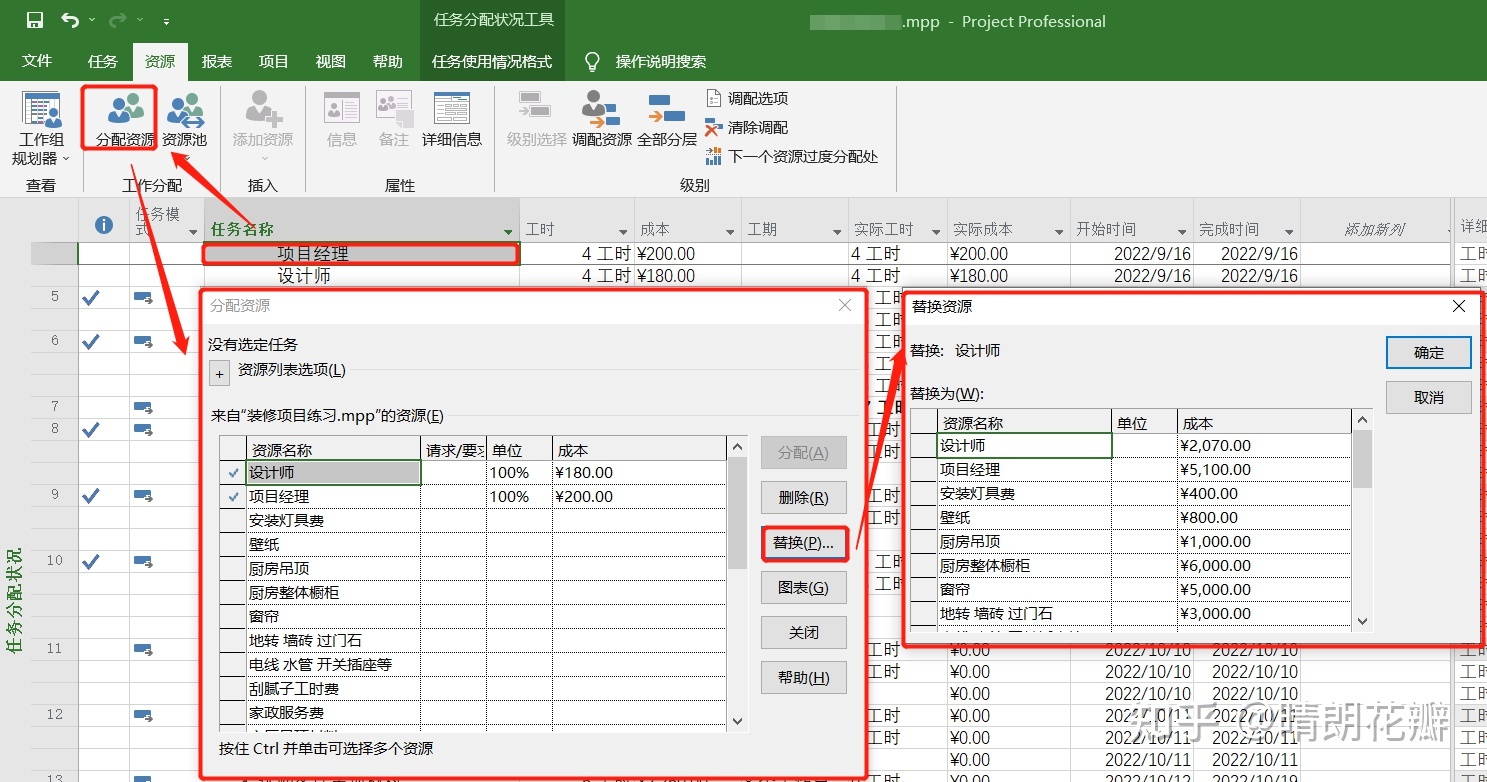This screenshot has width=1487, height=782.
Task: Click the 详细信息 (Details) ribbon icon
Action: coord(452,120)
